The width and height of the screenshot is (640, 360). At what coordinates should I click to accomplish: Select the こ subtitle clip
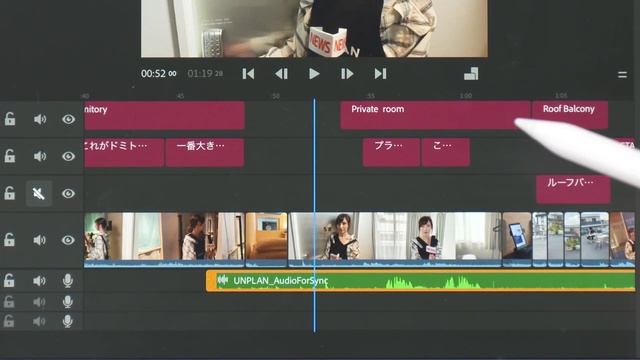[x=446, y=153]
